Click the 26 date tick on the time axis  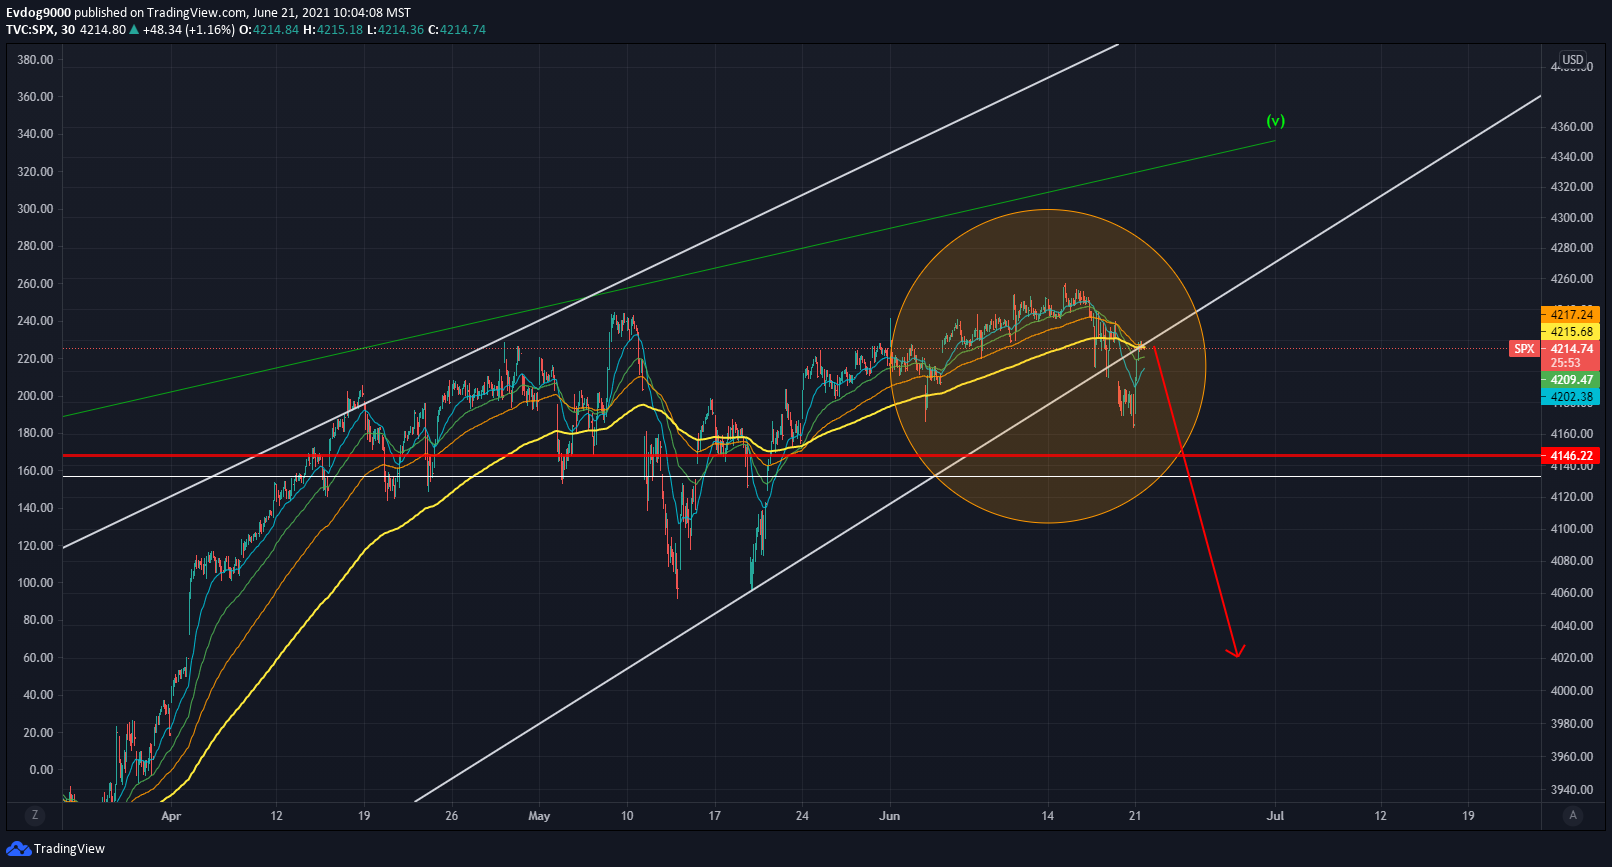[x=452, y=816]
